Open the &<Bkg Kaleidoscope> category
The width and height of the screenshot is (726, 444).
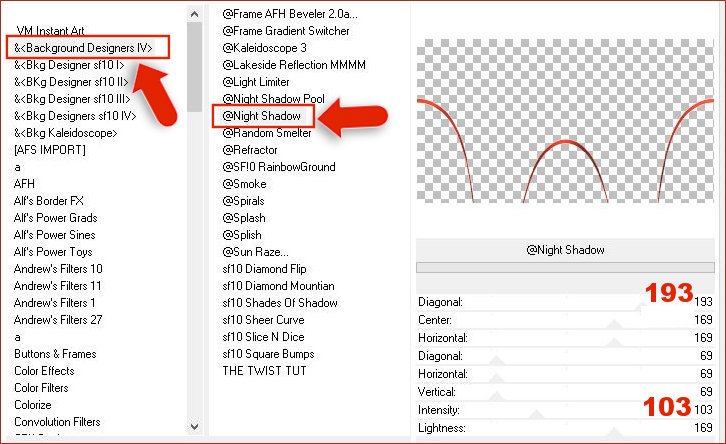[65, 133]
